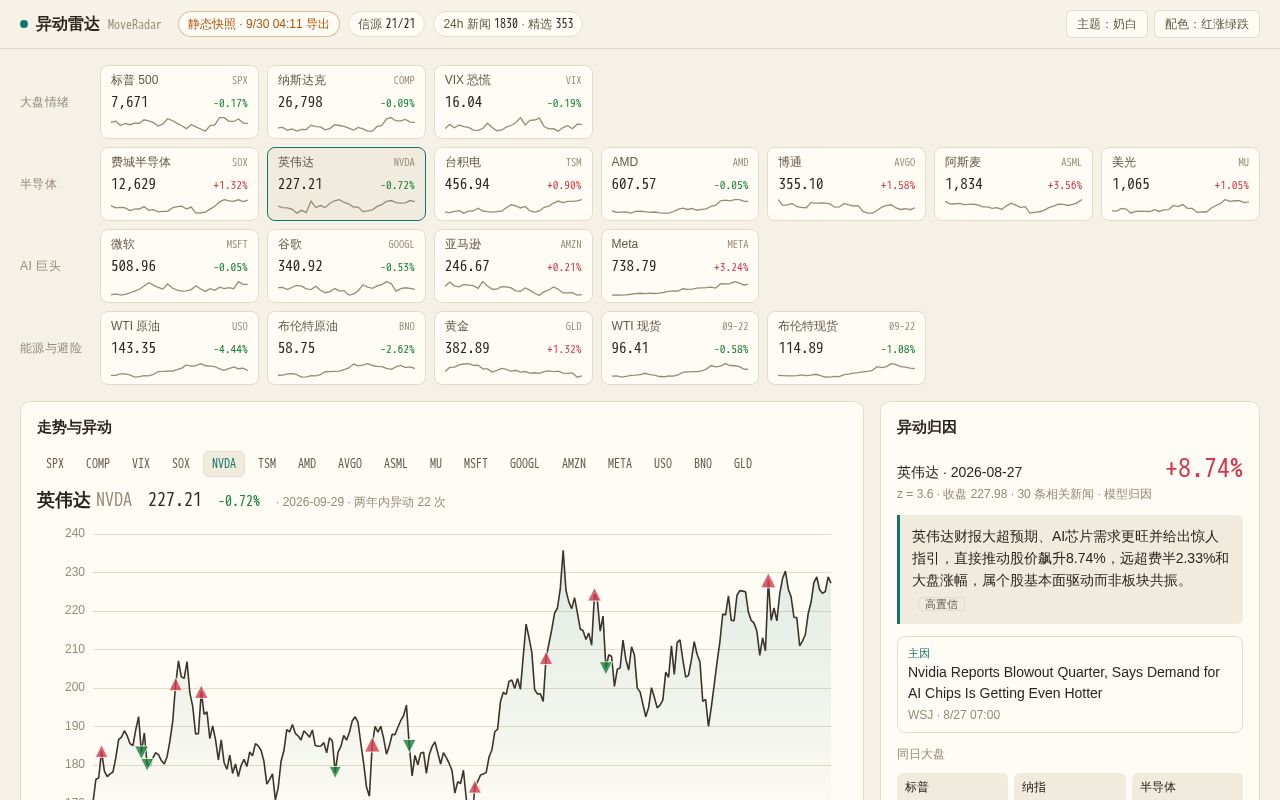Select the BNO chart tab
Screen dimensions: 1280x800
(703, 464)
